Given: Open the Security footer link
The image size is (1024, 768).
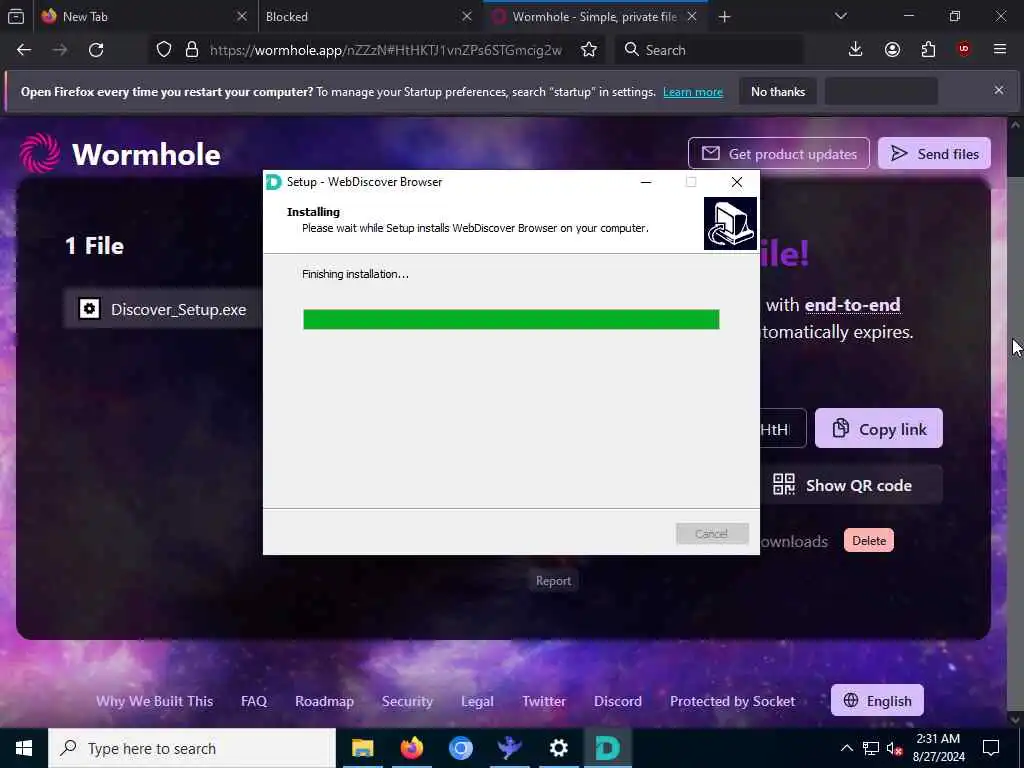Looking at the screenshot, I should tap(407, 701).
